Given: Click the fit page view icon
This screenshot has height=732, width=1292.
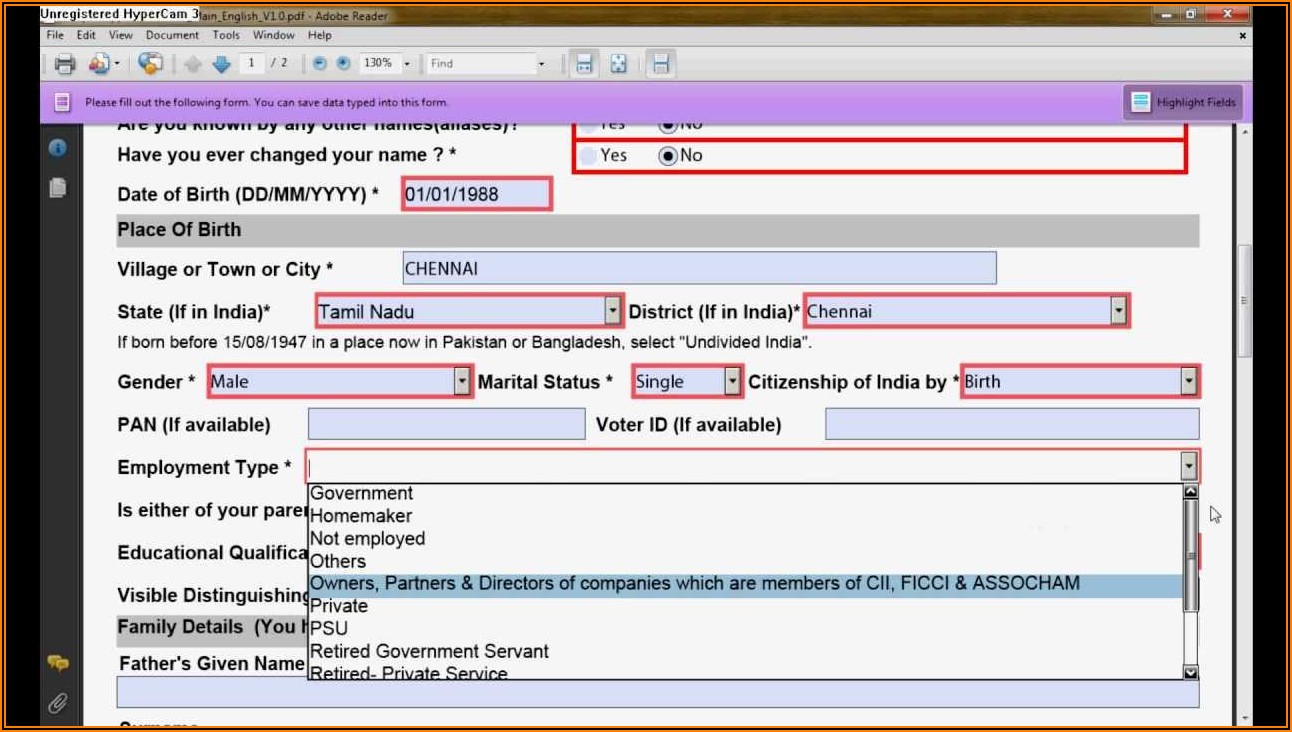Looking at the screenshot, I should (x=619, y=64).
